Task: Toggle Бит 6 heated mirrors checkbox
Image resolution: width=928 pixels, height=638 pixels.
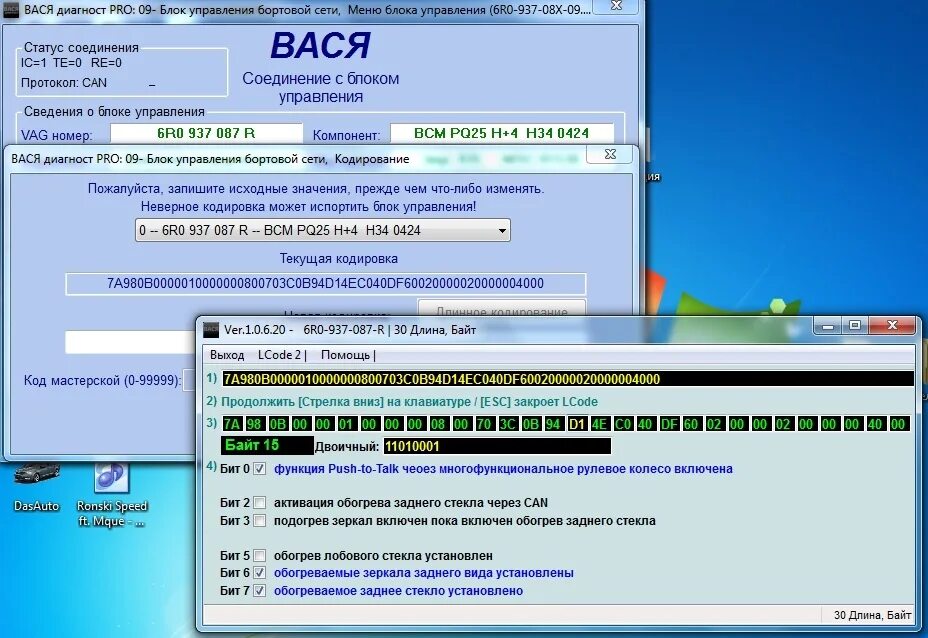Action: pyautogui.click(x=259, y=573)
